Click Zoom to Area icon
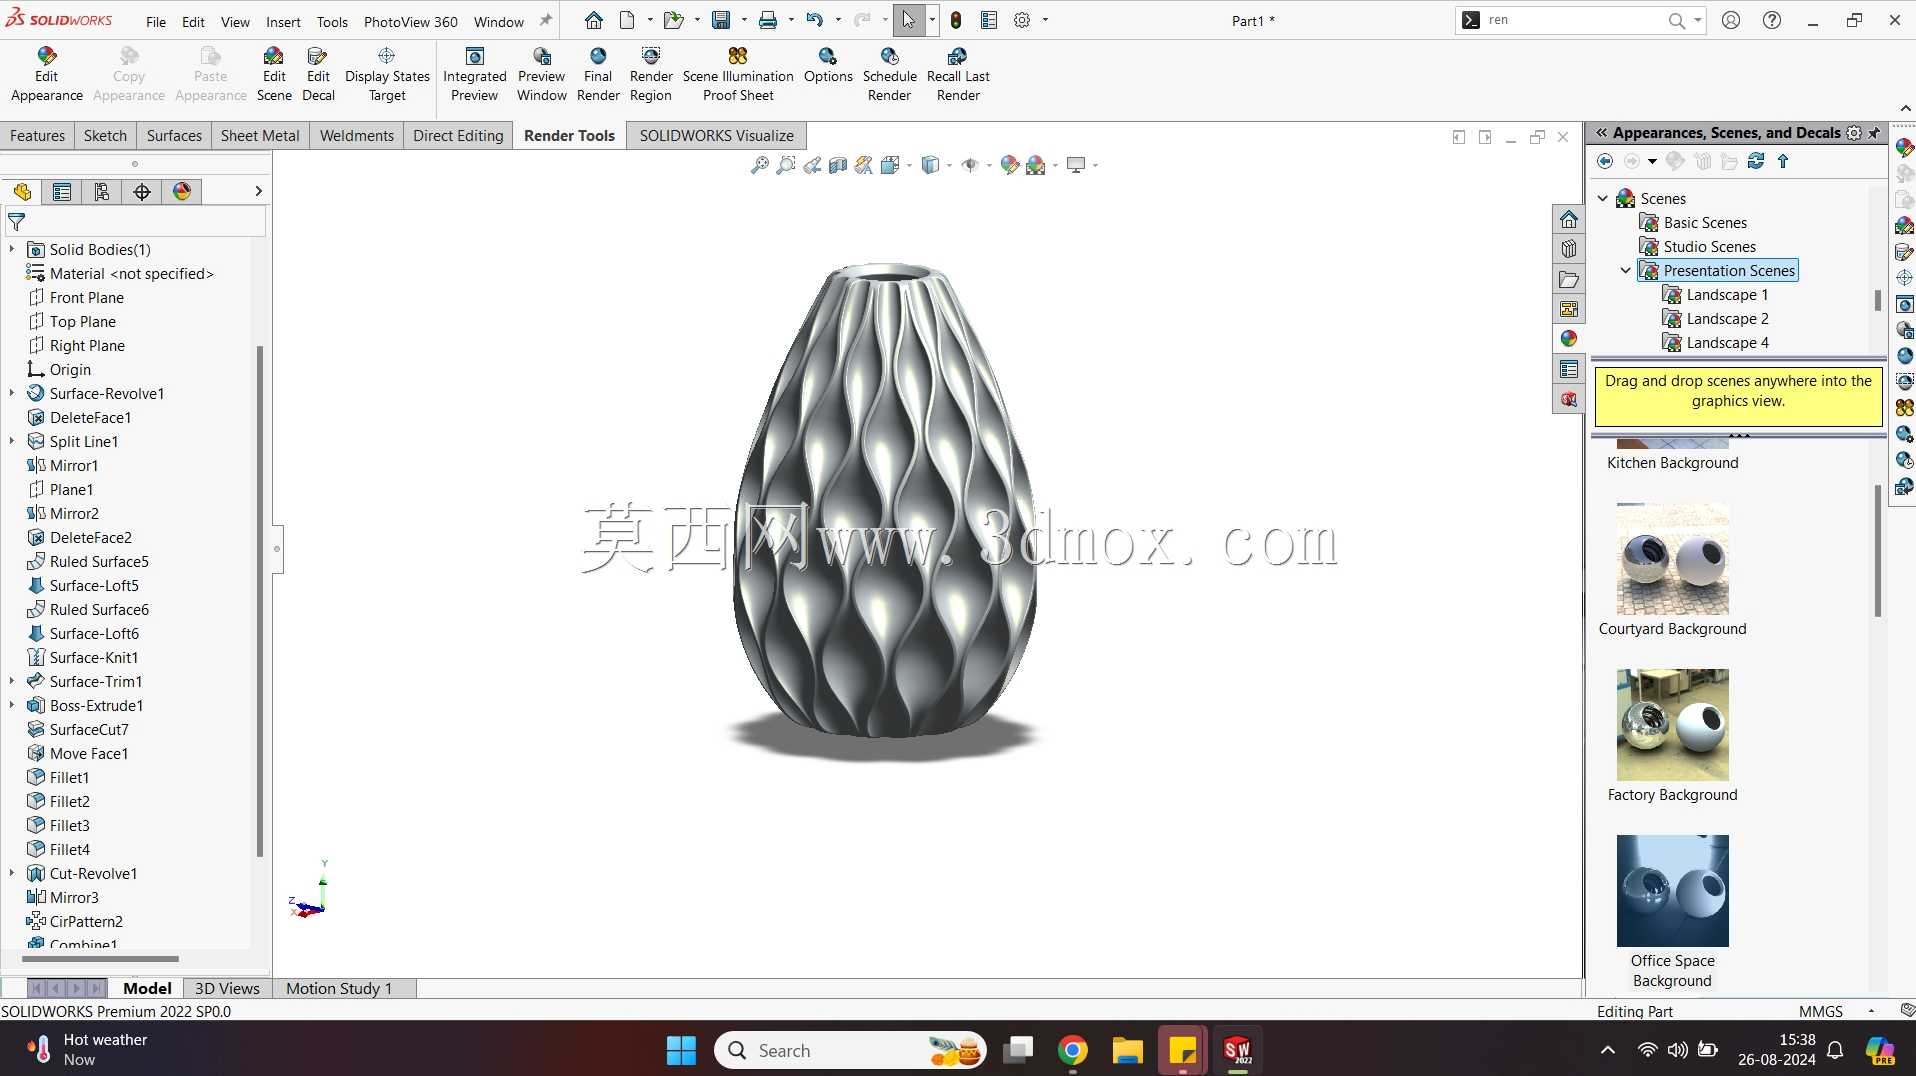 [x=786, y=165]
